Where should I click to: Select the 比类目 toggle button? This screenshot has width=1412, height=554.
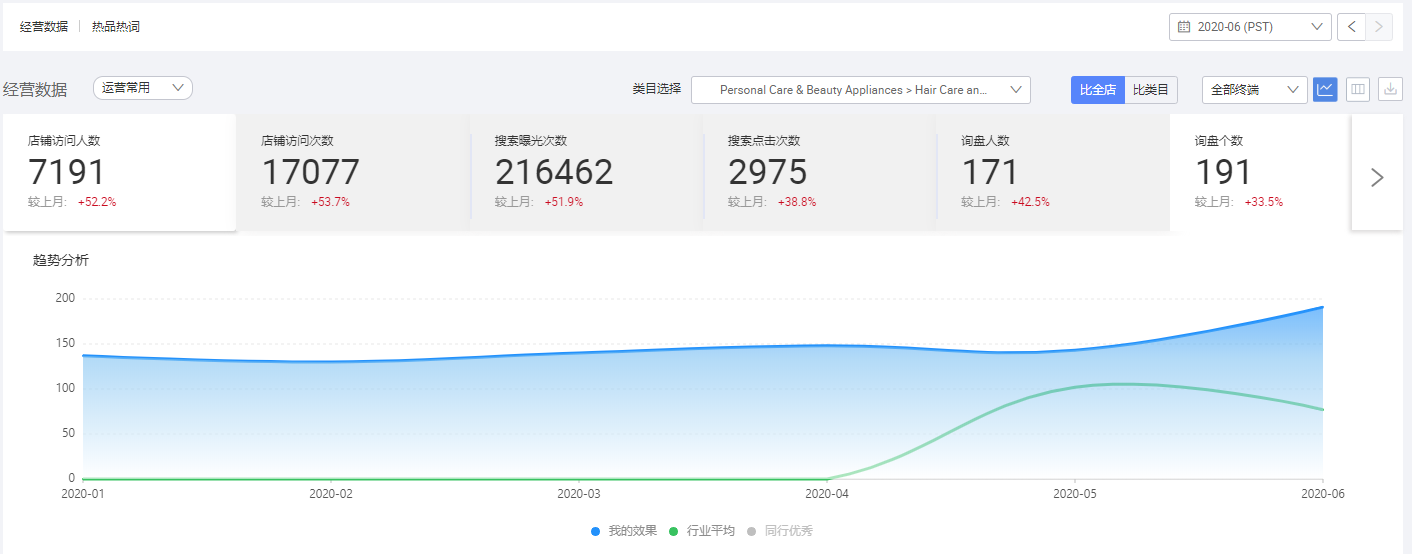pyautogui.click(x=1151, y=90)
